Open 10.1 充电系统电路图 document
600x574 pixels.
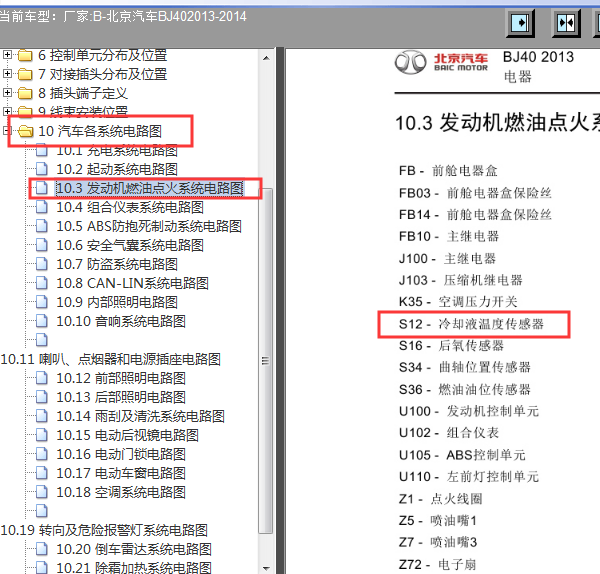(117, 150)
